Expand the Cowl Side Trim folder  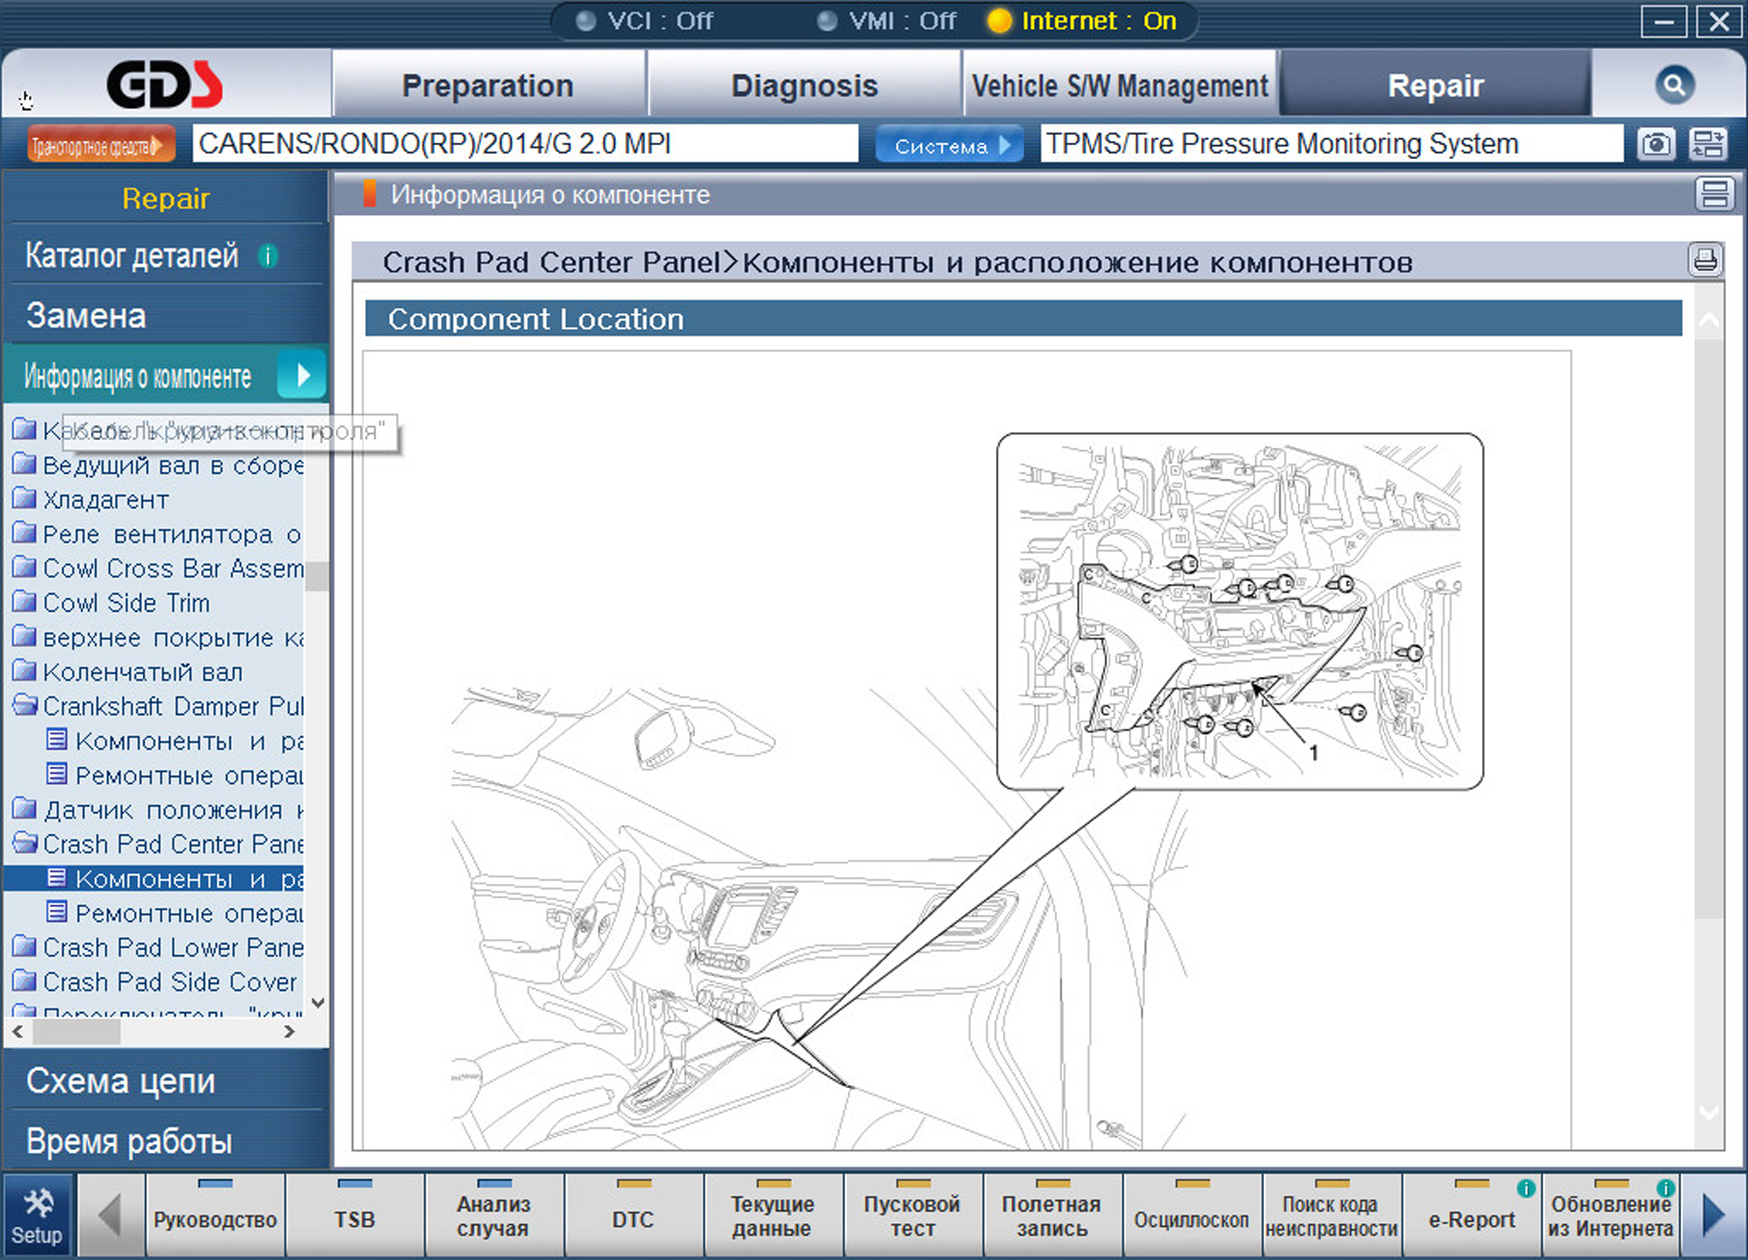(x=25, y=602)
